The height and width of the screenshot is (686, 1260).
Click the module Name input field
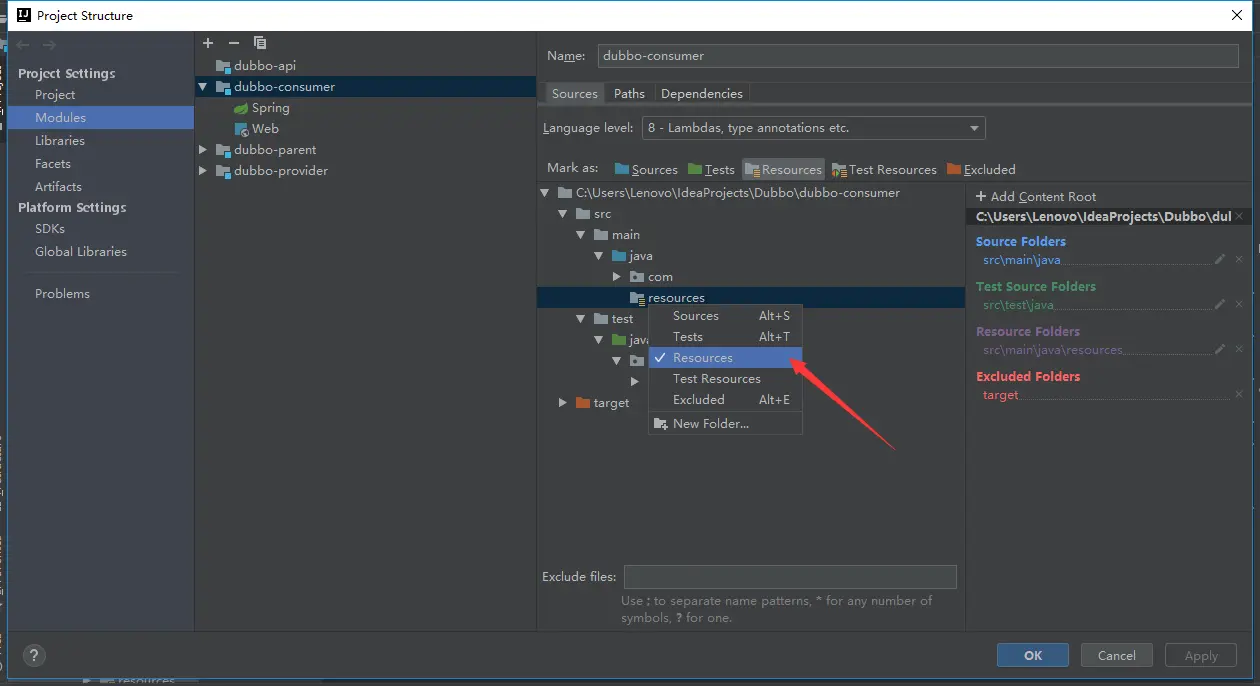click(918, 56)
